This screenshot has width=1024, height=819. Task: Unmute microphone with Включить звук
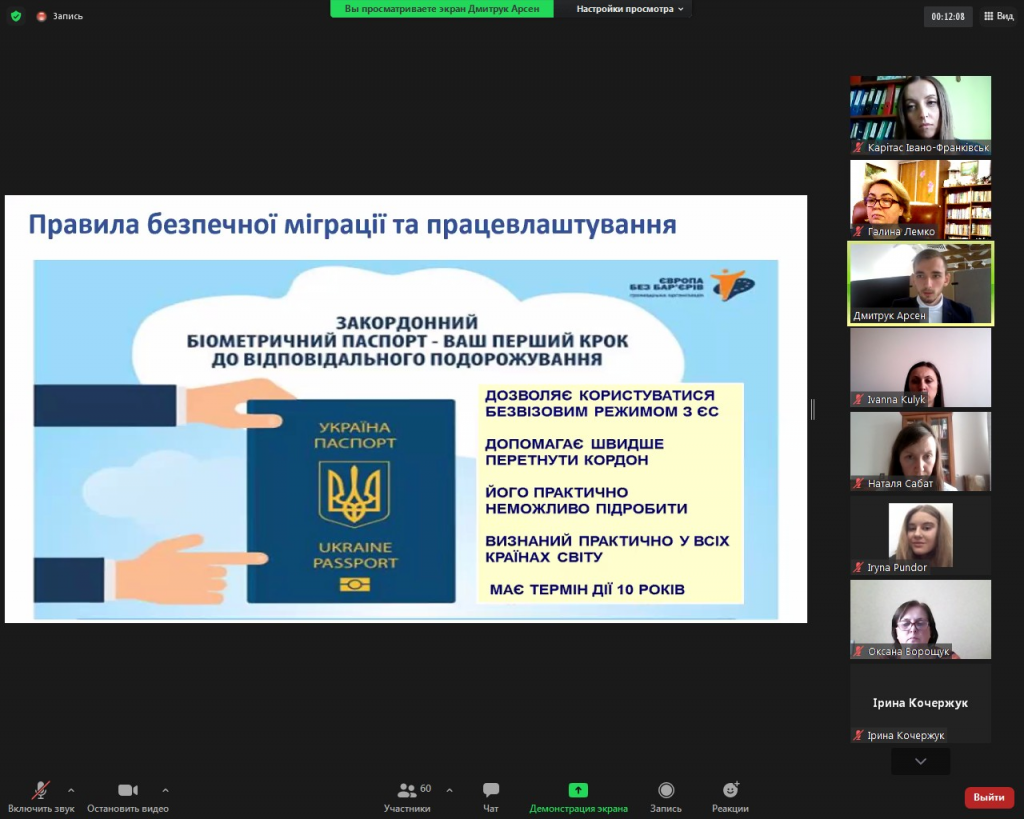coord(41,796)
